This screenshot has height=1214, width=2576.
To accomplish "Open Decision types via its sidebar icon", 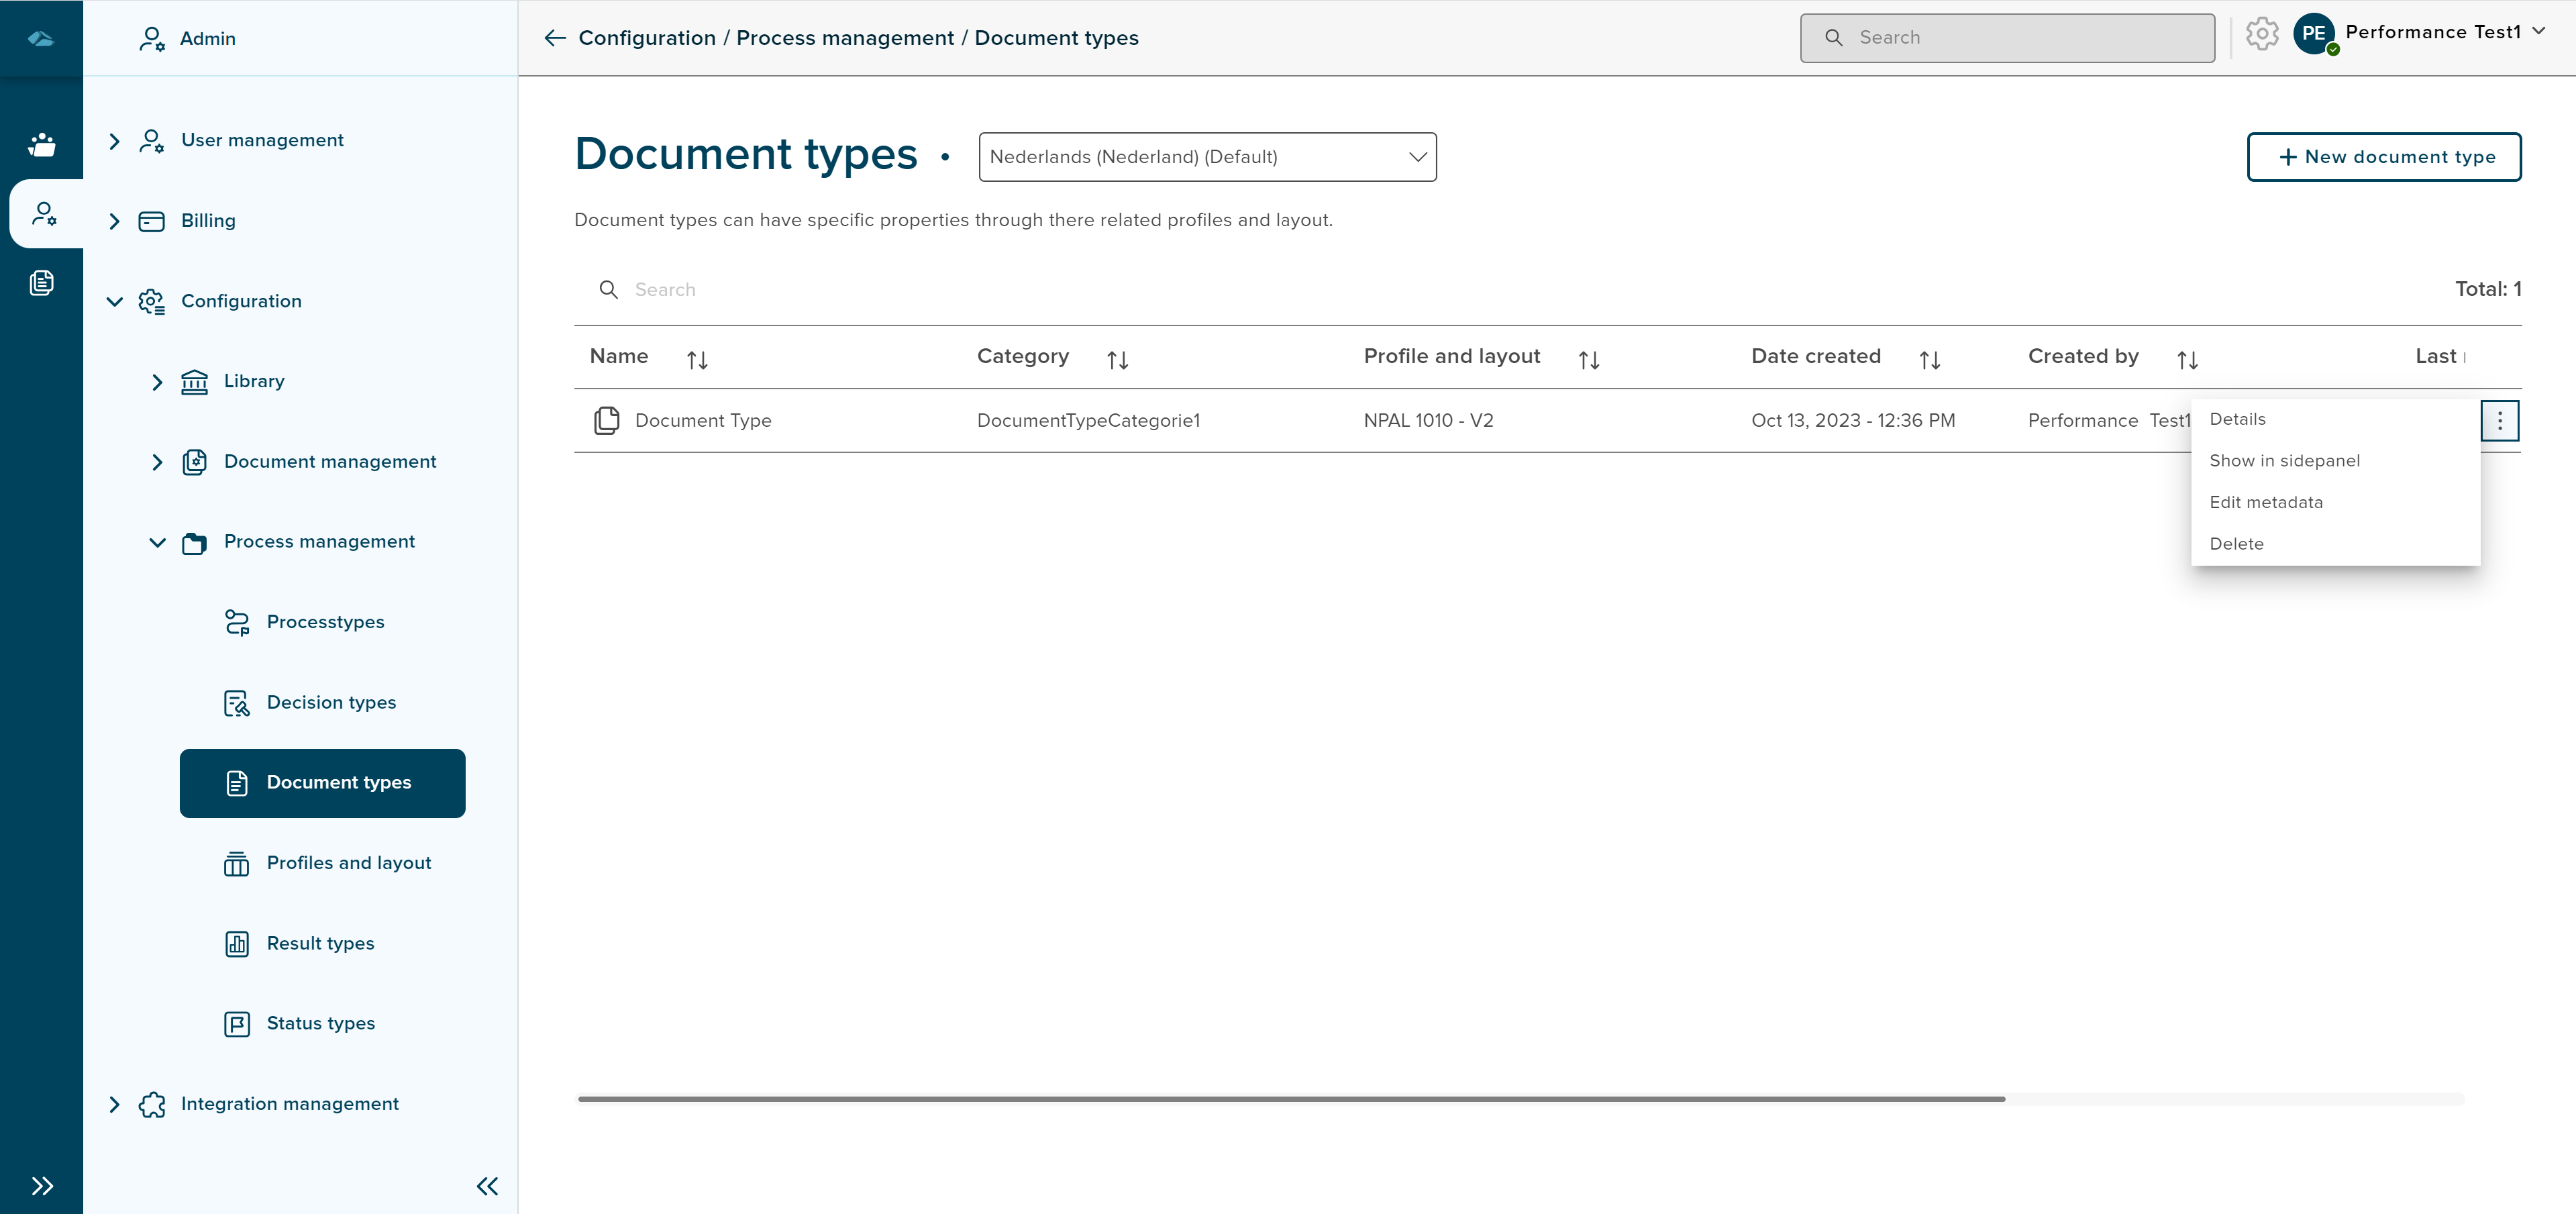I will coord(236,703).
